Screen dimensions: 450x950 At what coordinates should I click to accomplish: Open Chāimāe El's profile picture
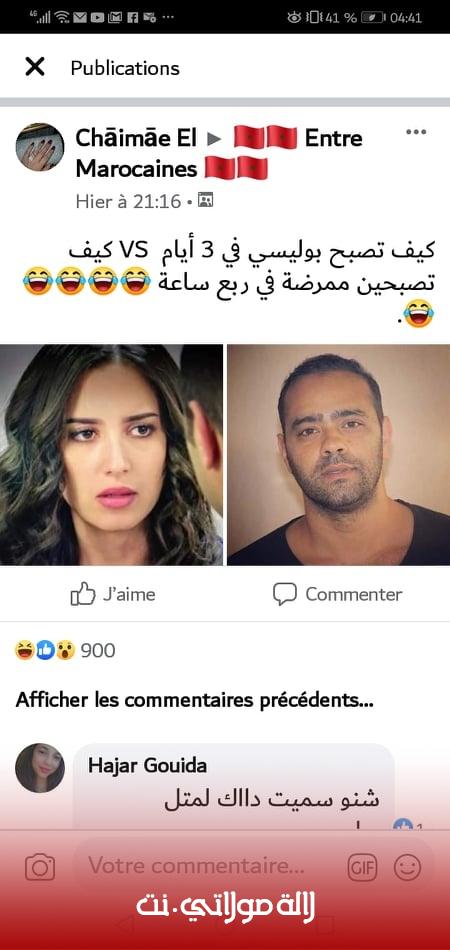39,147
